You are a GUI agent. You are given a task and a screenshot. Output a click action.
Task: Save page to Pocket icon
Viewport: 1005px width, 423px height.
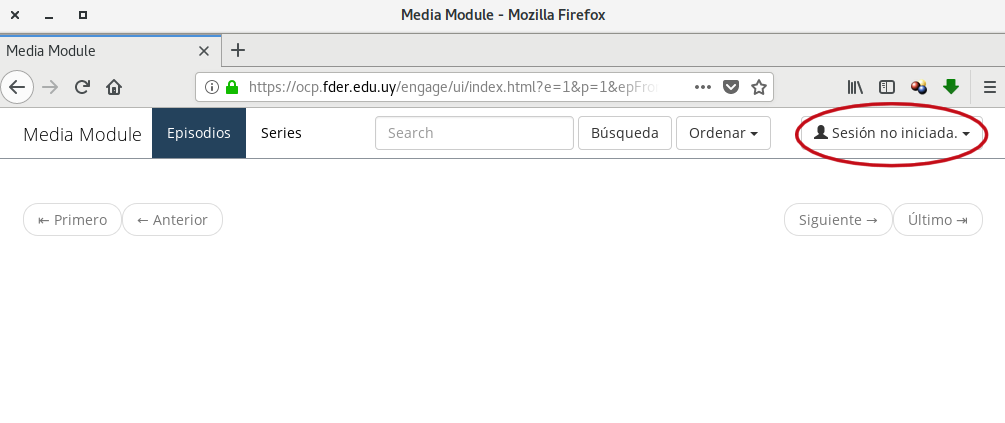coord(731,87)
